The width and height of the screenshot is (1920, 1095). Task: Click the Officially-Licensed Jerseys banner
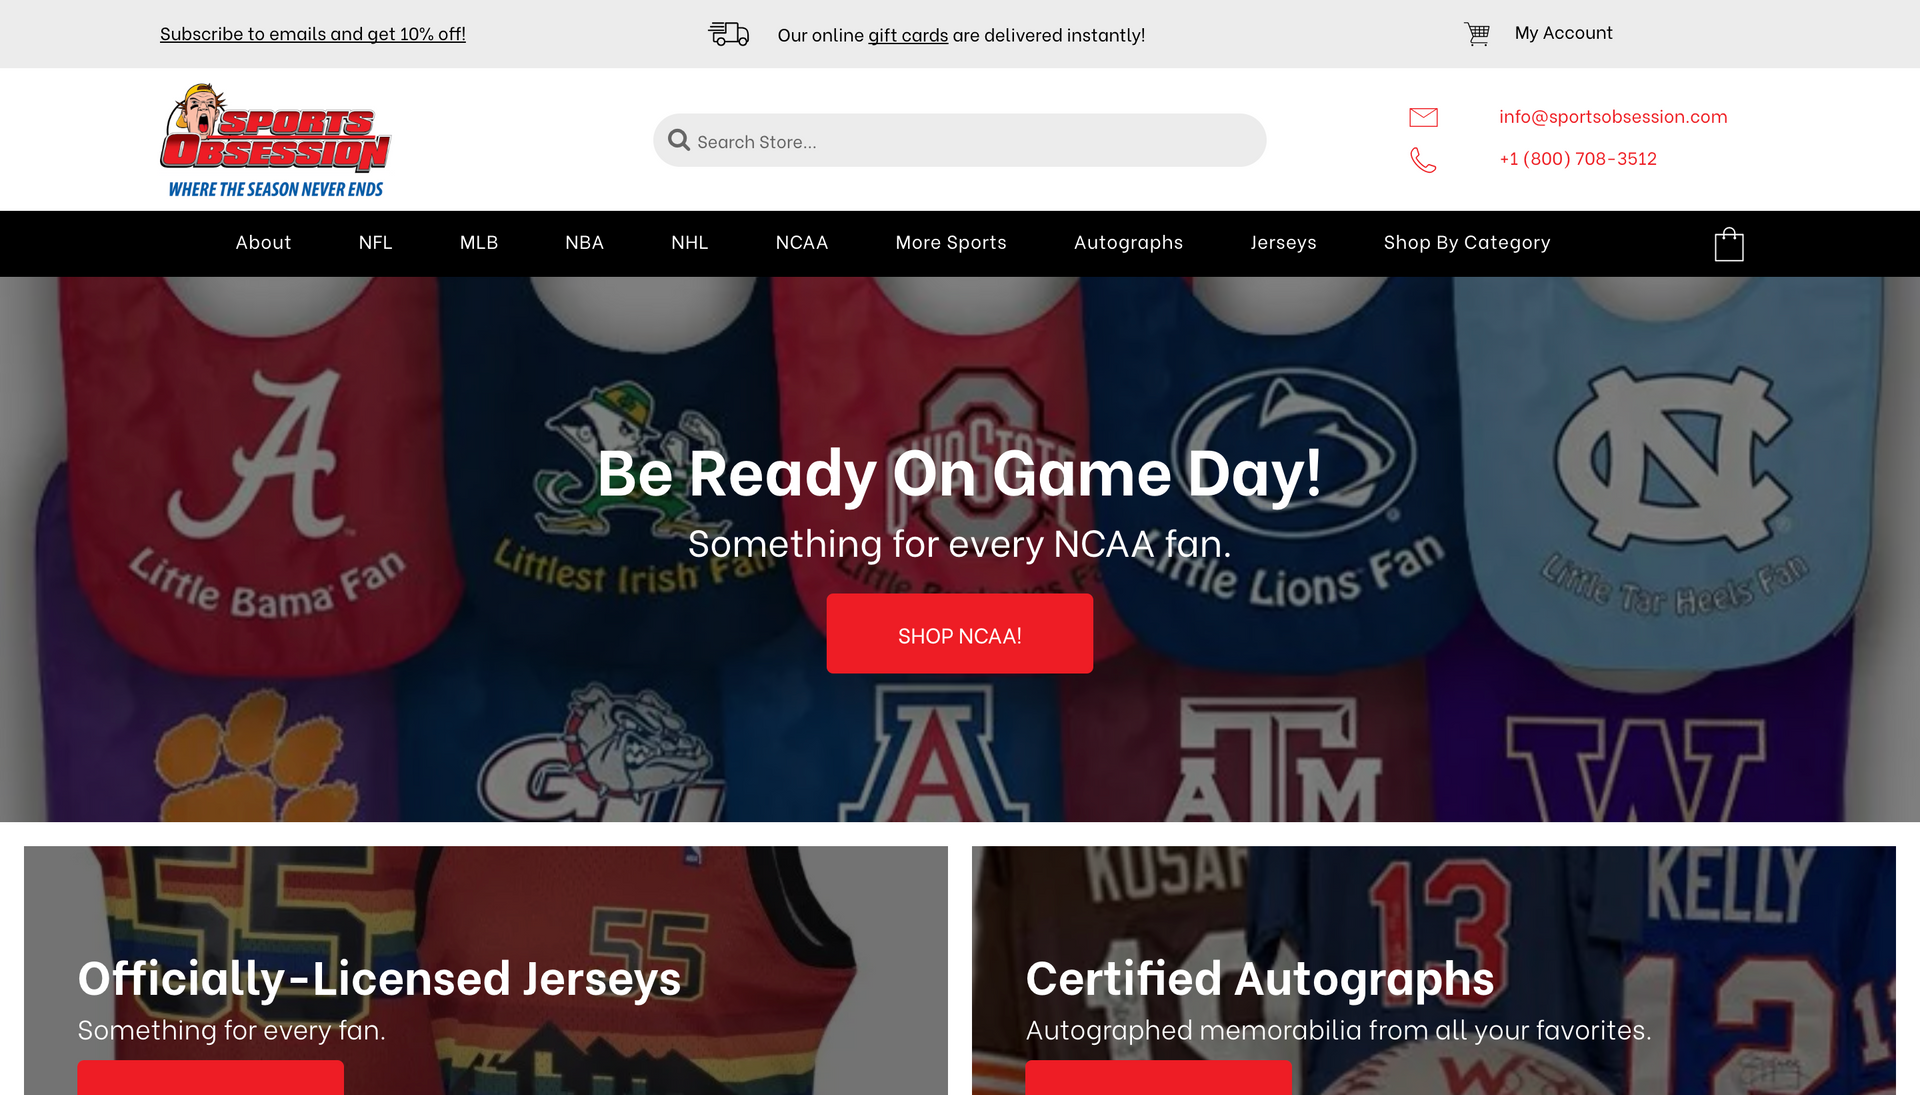click(x=485, y=970)
